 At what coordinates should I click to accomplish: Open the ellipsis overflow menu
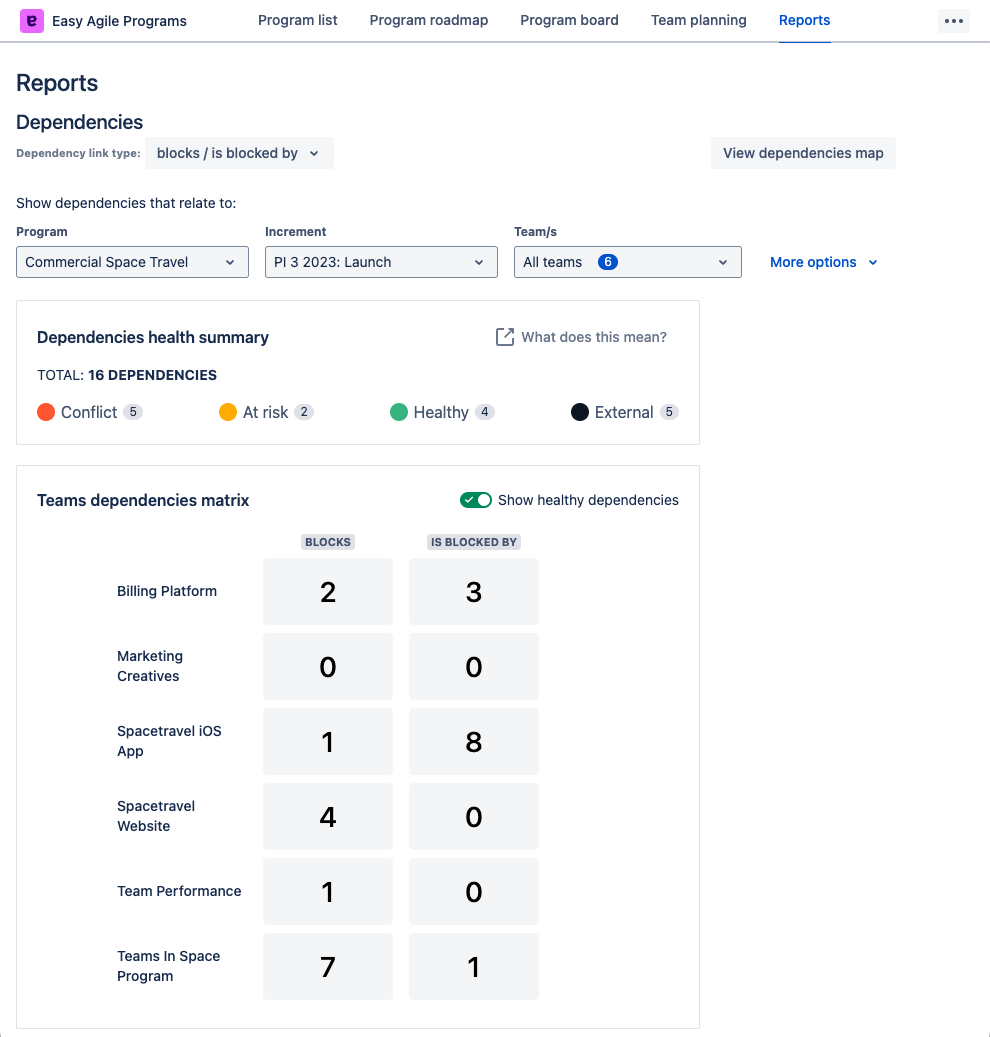(x=953, y=20)
